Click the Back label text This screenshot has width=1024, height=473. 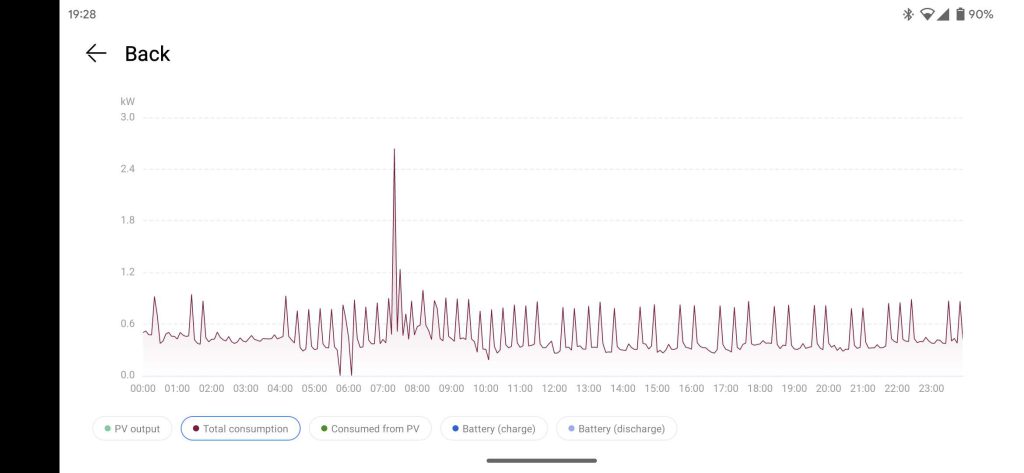[x=148, y=54]
